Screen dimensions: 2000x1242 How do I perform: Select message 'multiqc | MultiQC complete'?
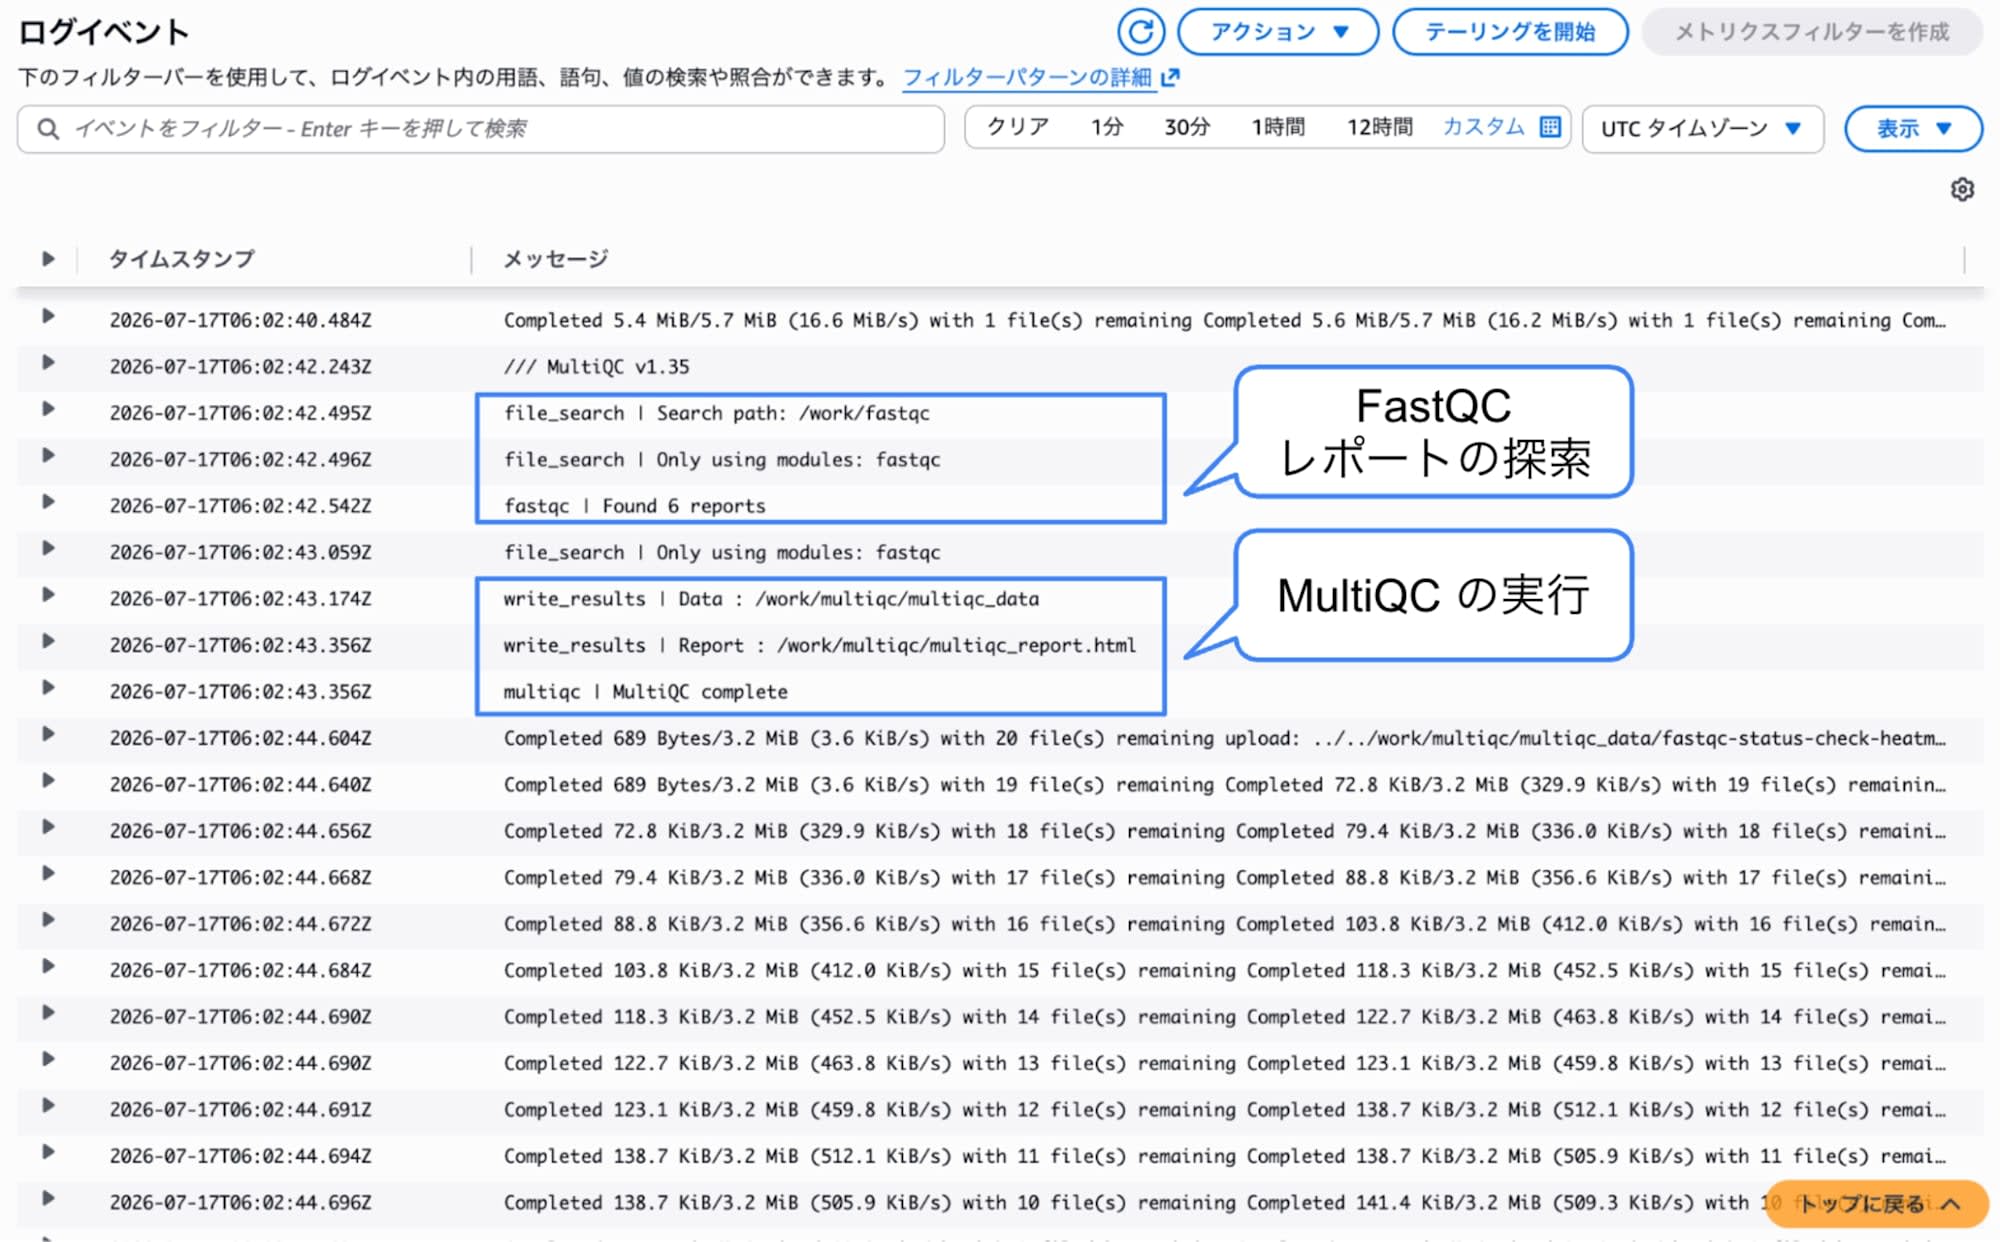tap(645, 692)
